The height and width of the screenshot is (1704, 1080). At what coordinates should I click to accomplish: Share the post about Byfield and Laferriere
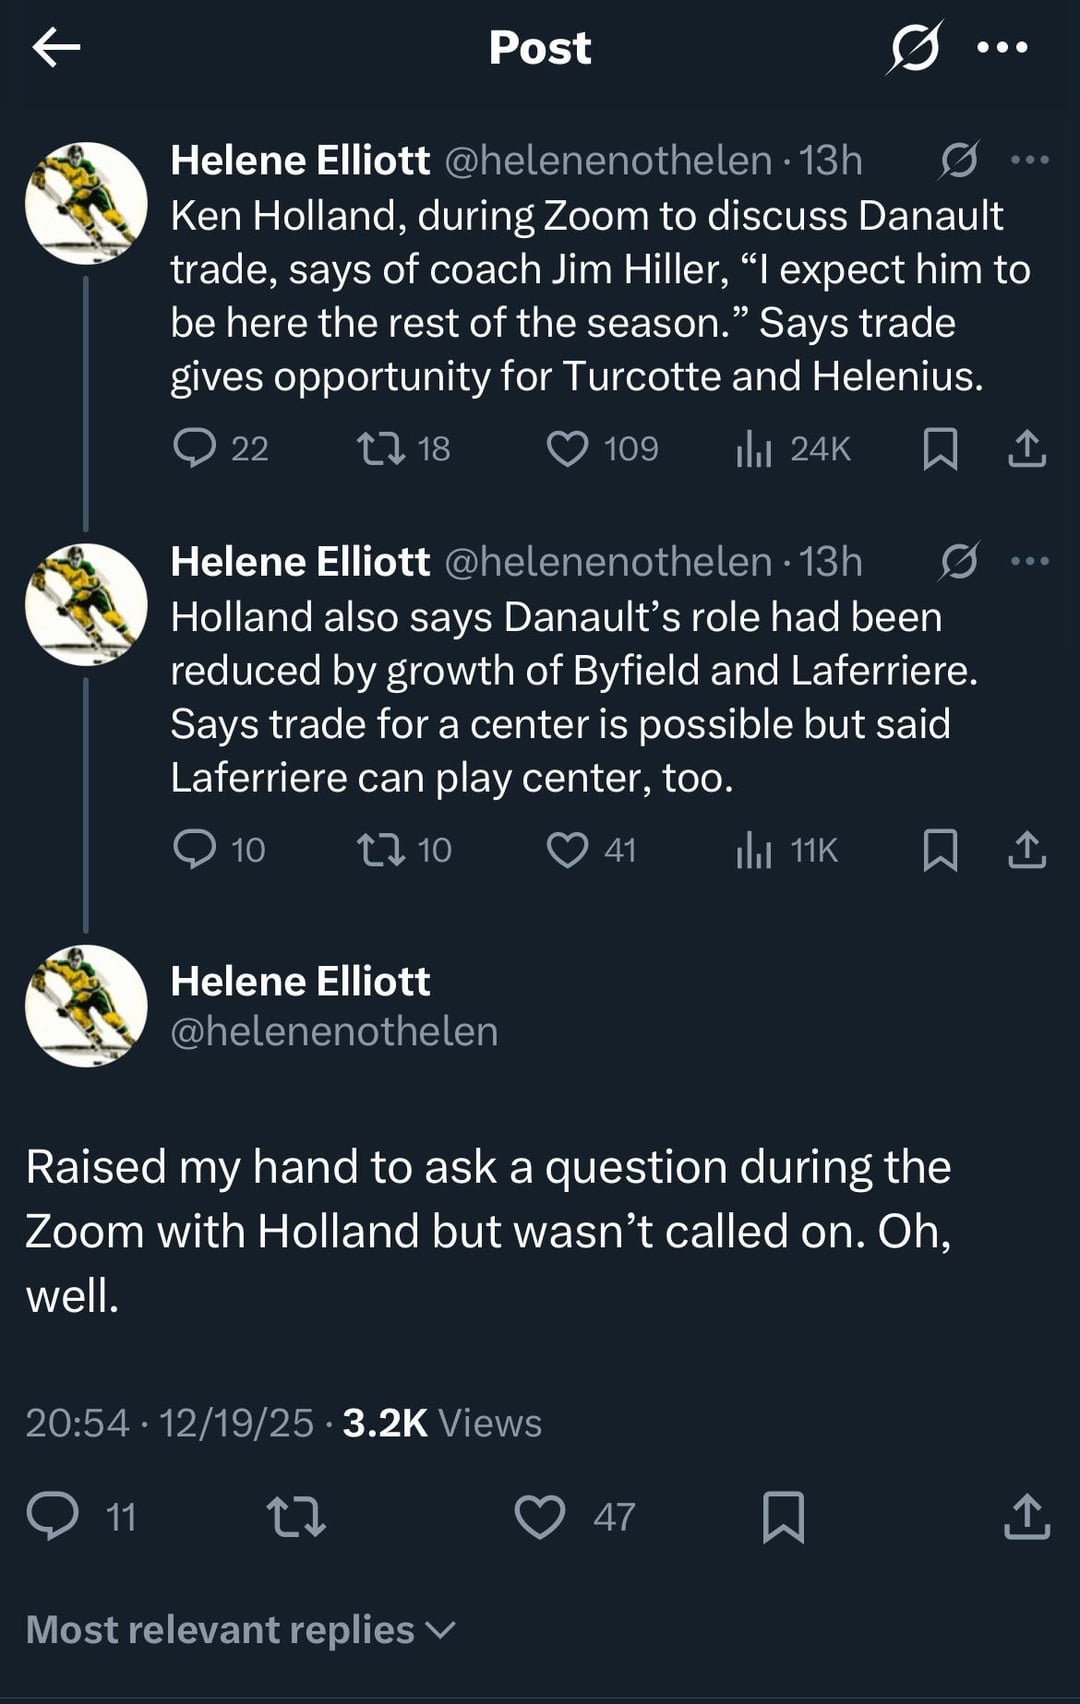[1027, 850]
